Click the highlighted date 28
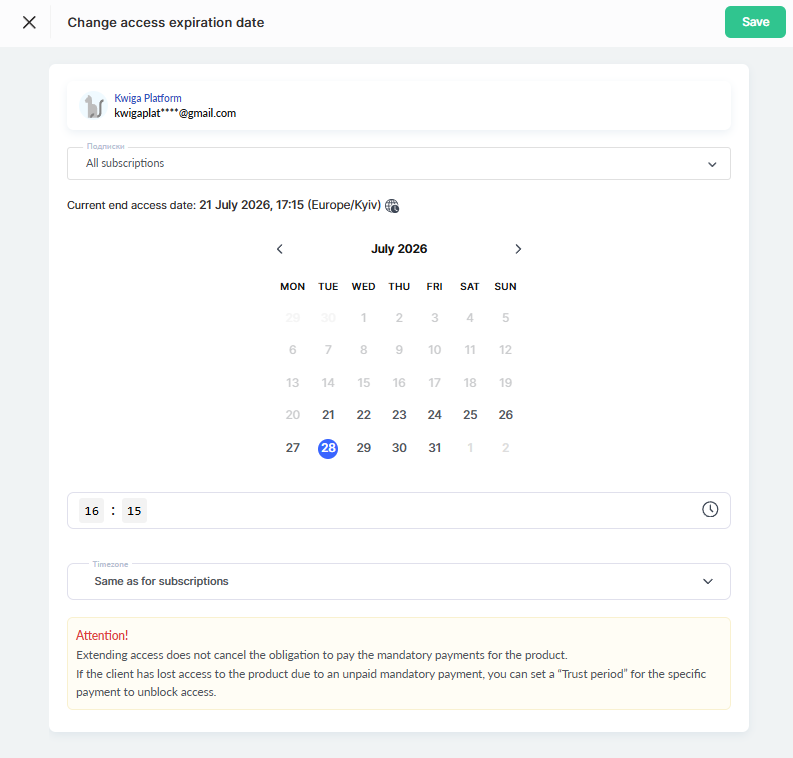This screenshot has height=758, width=793. click(328, 448)
